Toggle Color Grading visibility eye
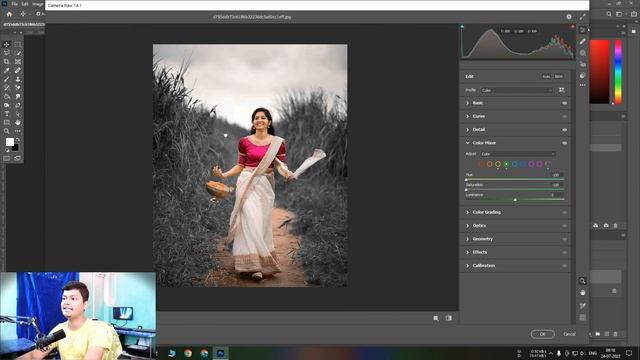The image size is (640, 360). (564, 212)
